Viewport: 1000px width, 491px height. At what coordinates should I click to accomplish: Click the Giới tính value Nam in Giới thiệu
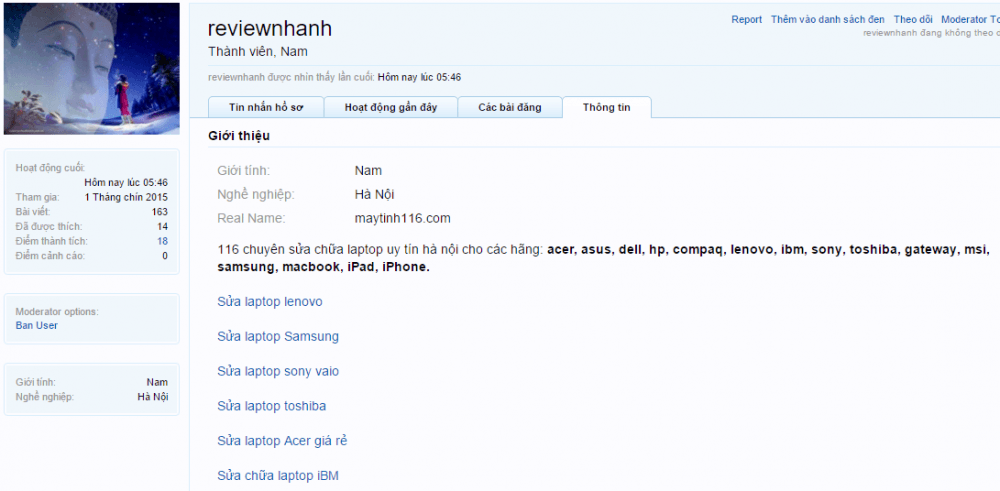click(368, 170)
